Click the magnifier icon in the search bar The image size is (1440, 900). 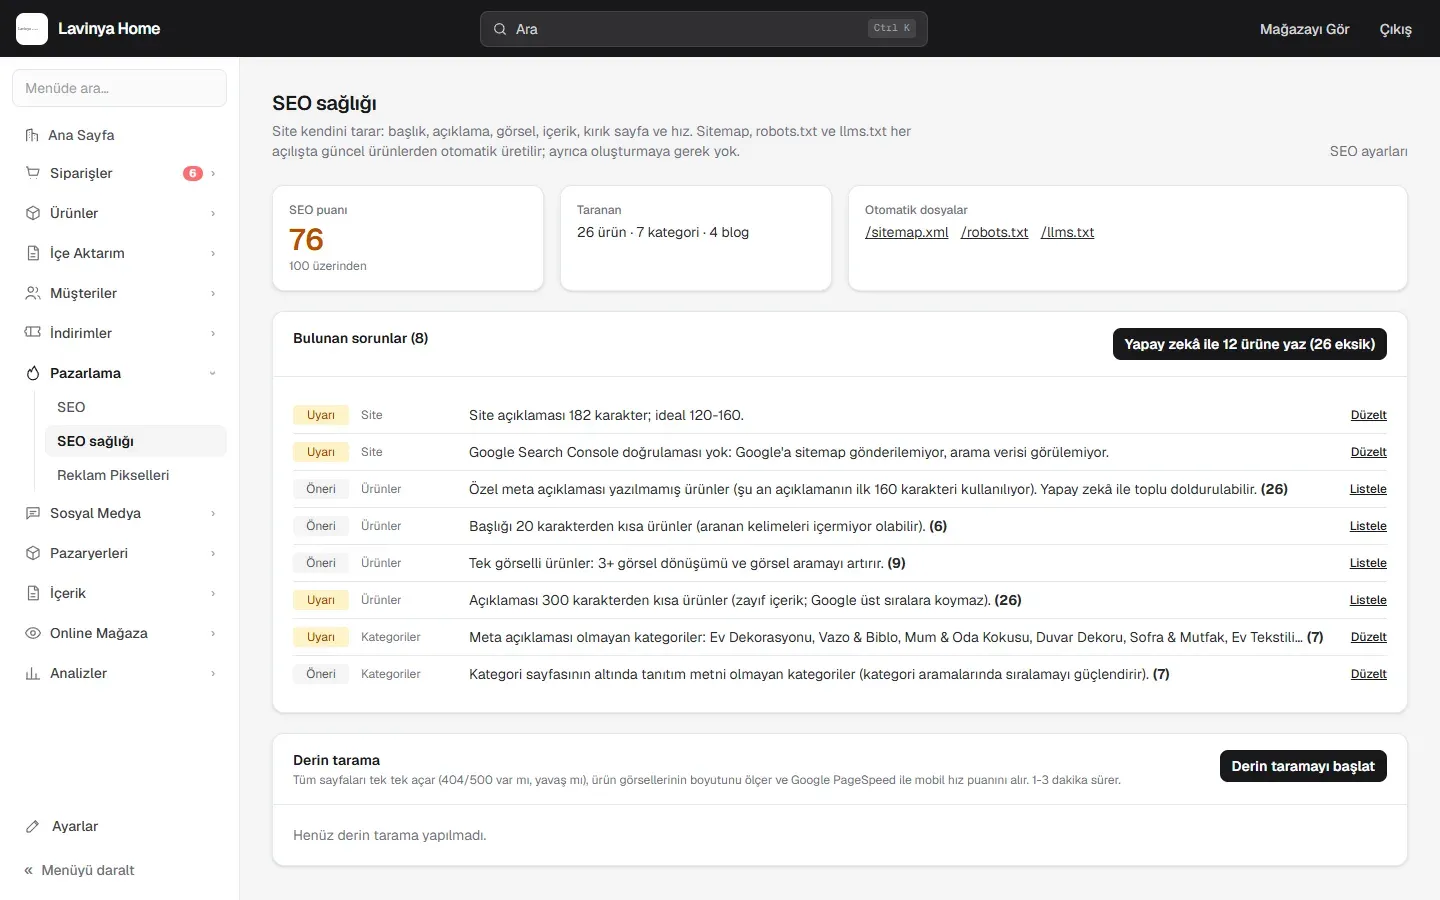500,29
